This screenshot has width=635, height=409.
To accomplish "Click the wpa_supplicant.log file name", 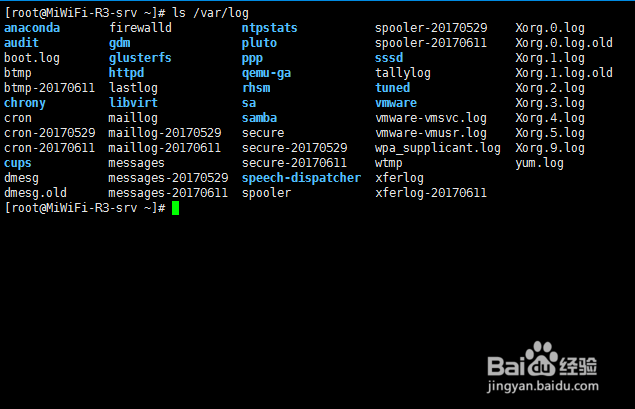I will pyautogui.click(x=438, y=148).
